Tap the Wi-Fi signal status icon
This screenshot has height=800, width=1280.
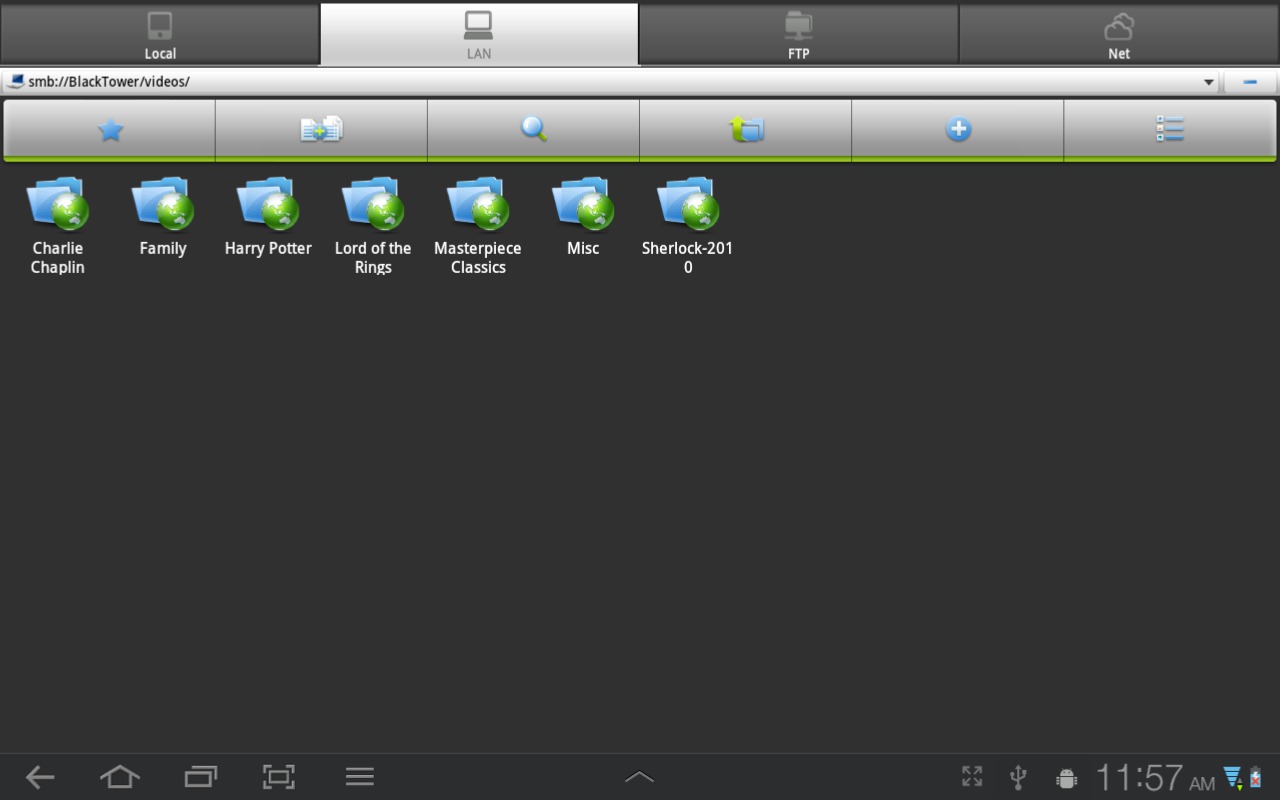[1233, 778]
